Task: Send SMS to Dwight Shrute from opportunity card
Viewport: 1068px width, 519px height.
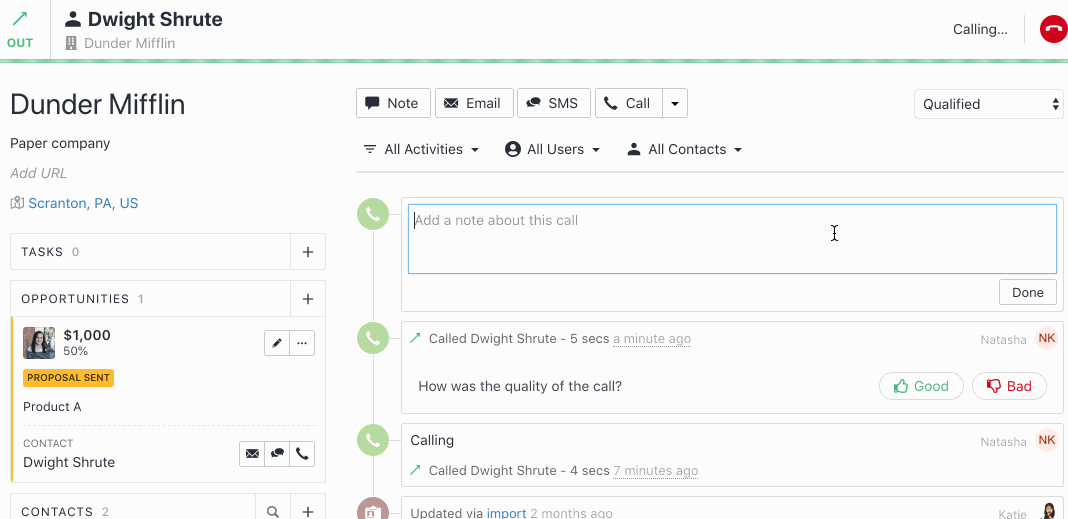Action: click(x=277, y=454)
